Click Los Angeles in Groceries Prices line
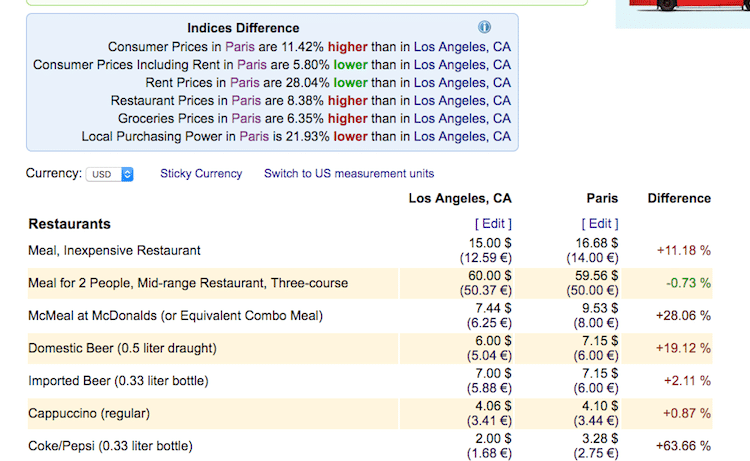Image resolution: width=750 pixels, height=461 pixels. pyautogui.click(x=462, y=119)
